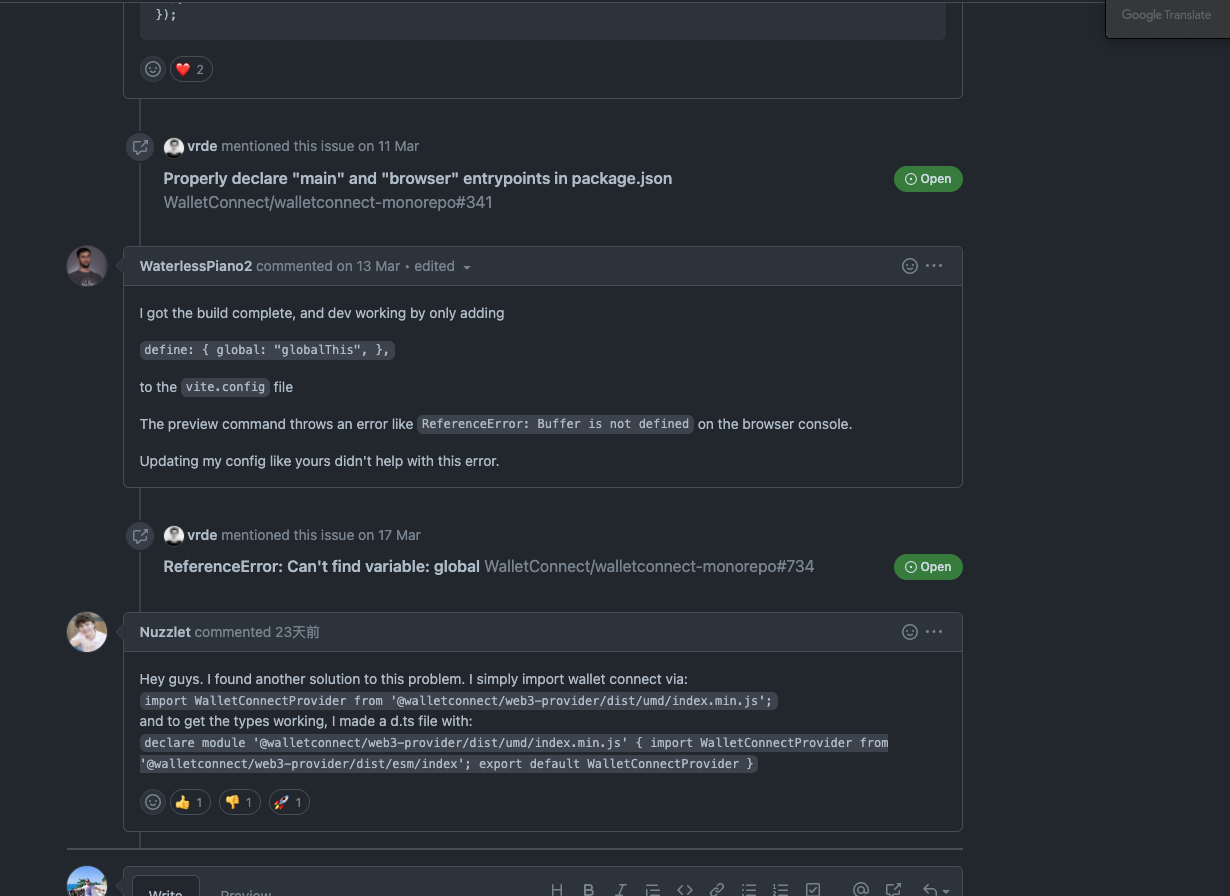Click the insert code icon

coord(685,889)
